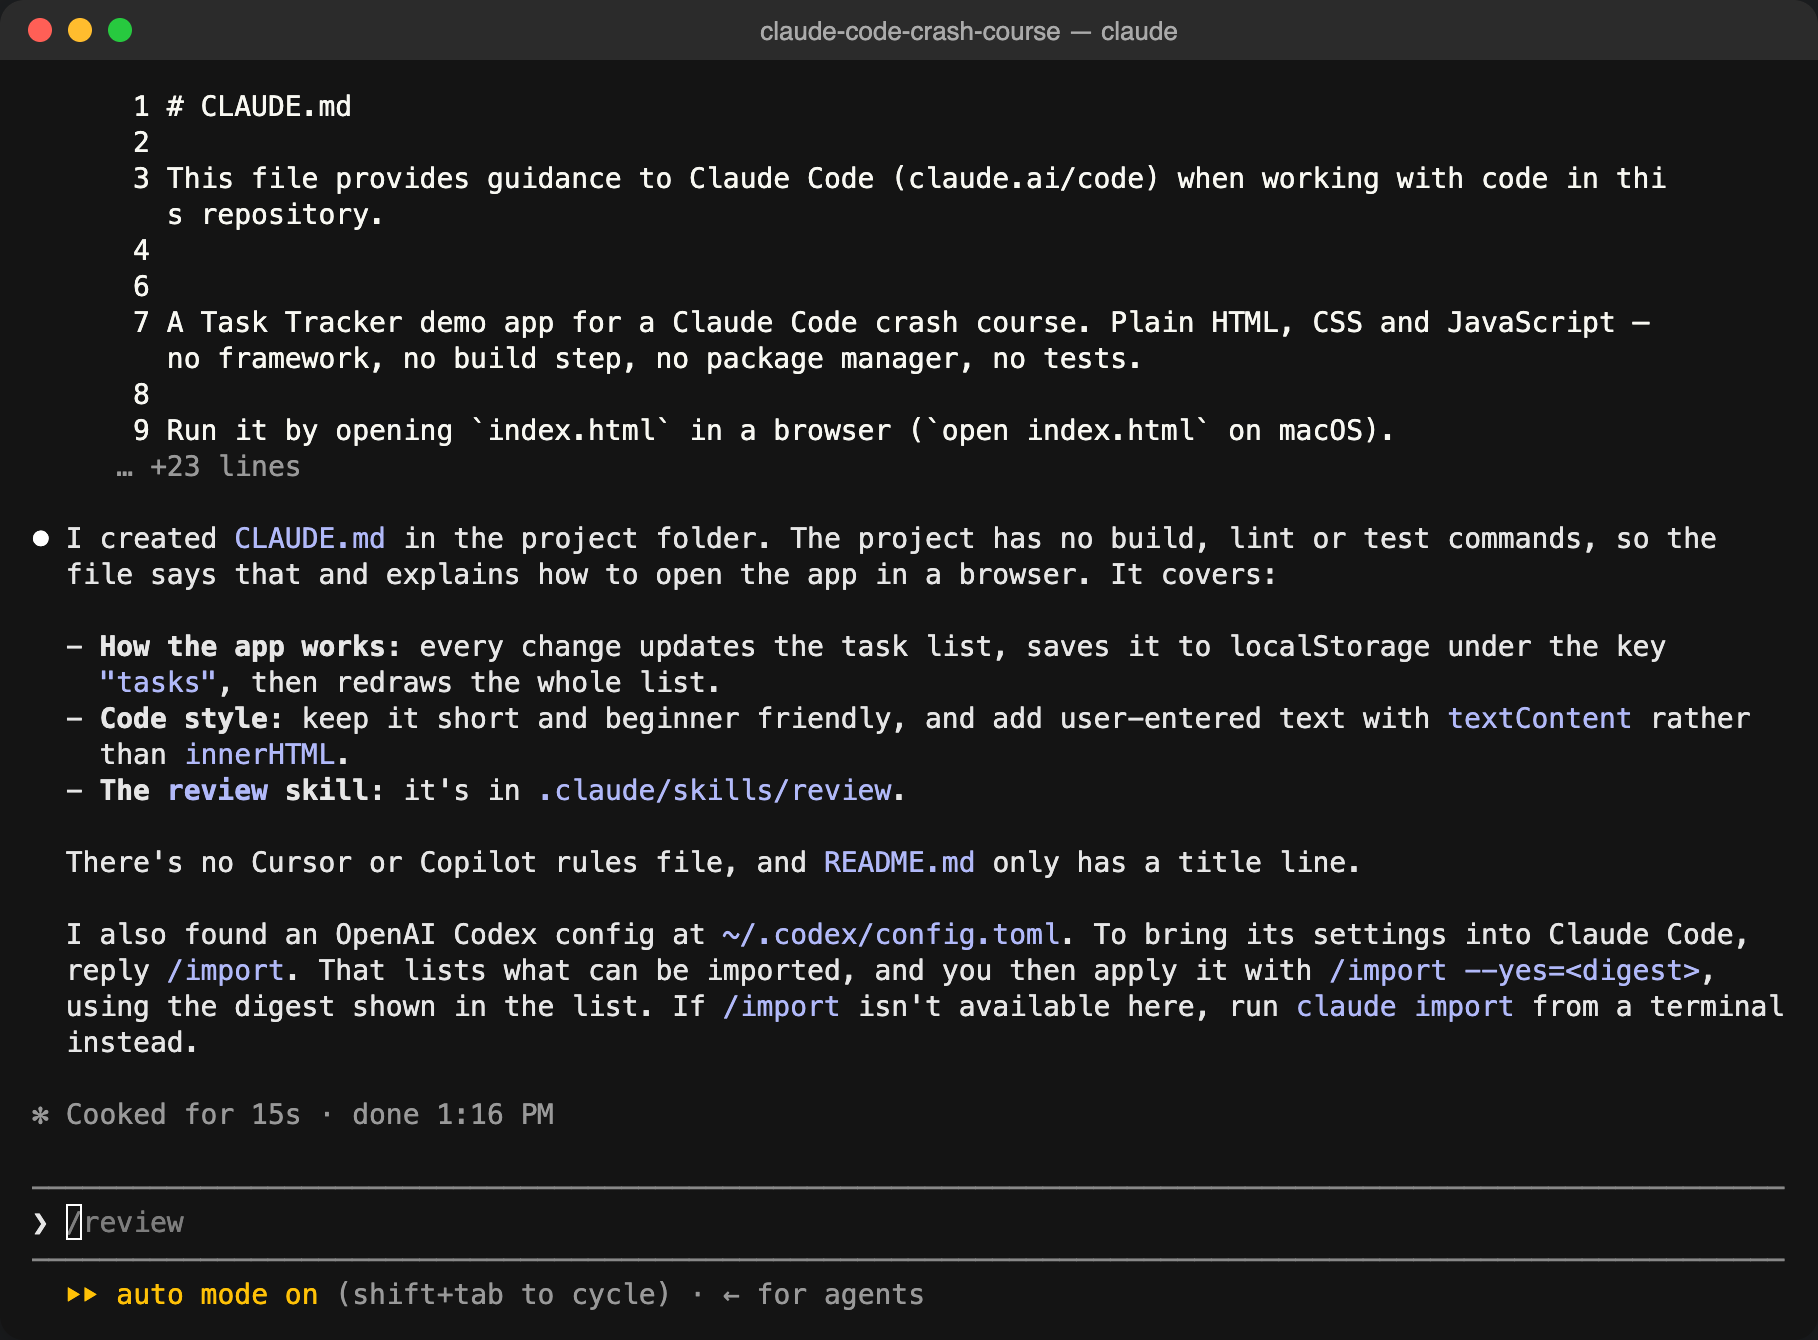
Task: Click the window title 'claude-code-crash-course — claude'
Action: coord(968,31)
